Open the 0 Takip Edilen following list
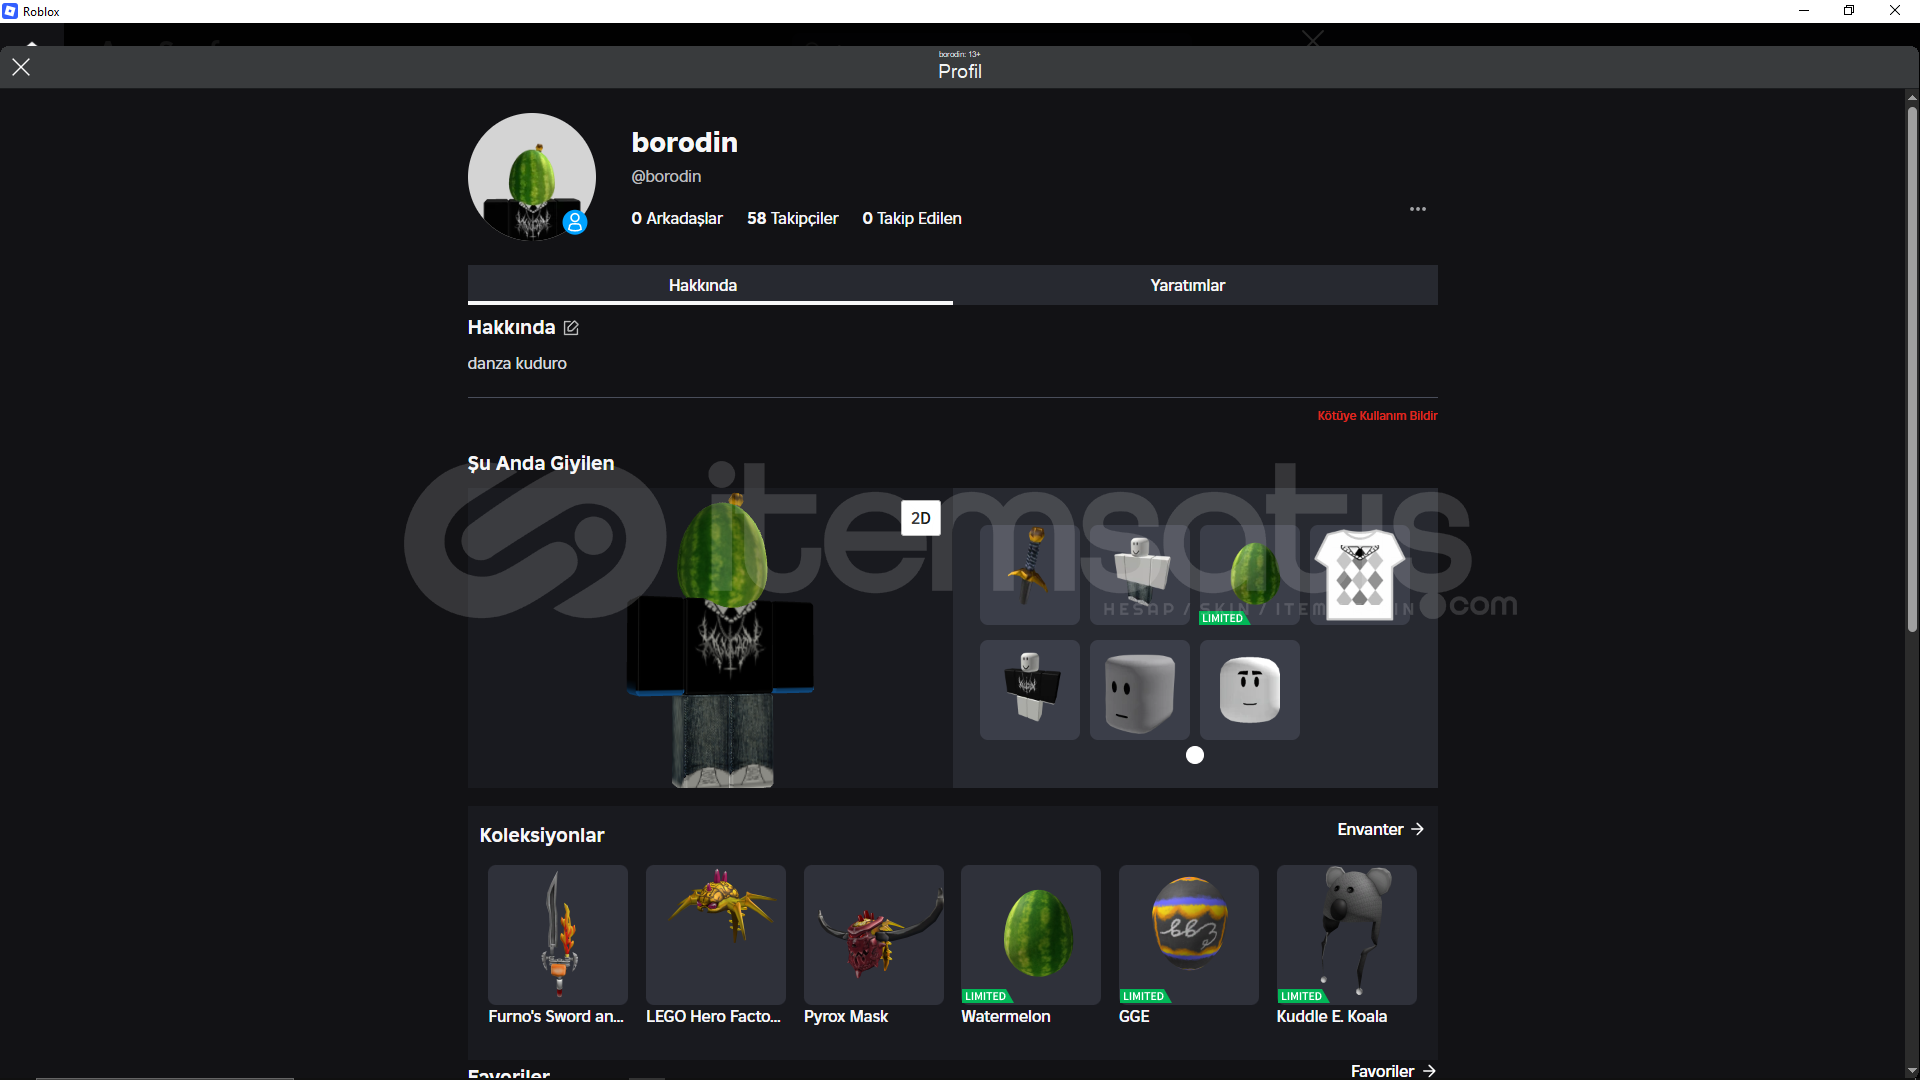Viewport: 1920px width, 1080px height. (912, 218)
